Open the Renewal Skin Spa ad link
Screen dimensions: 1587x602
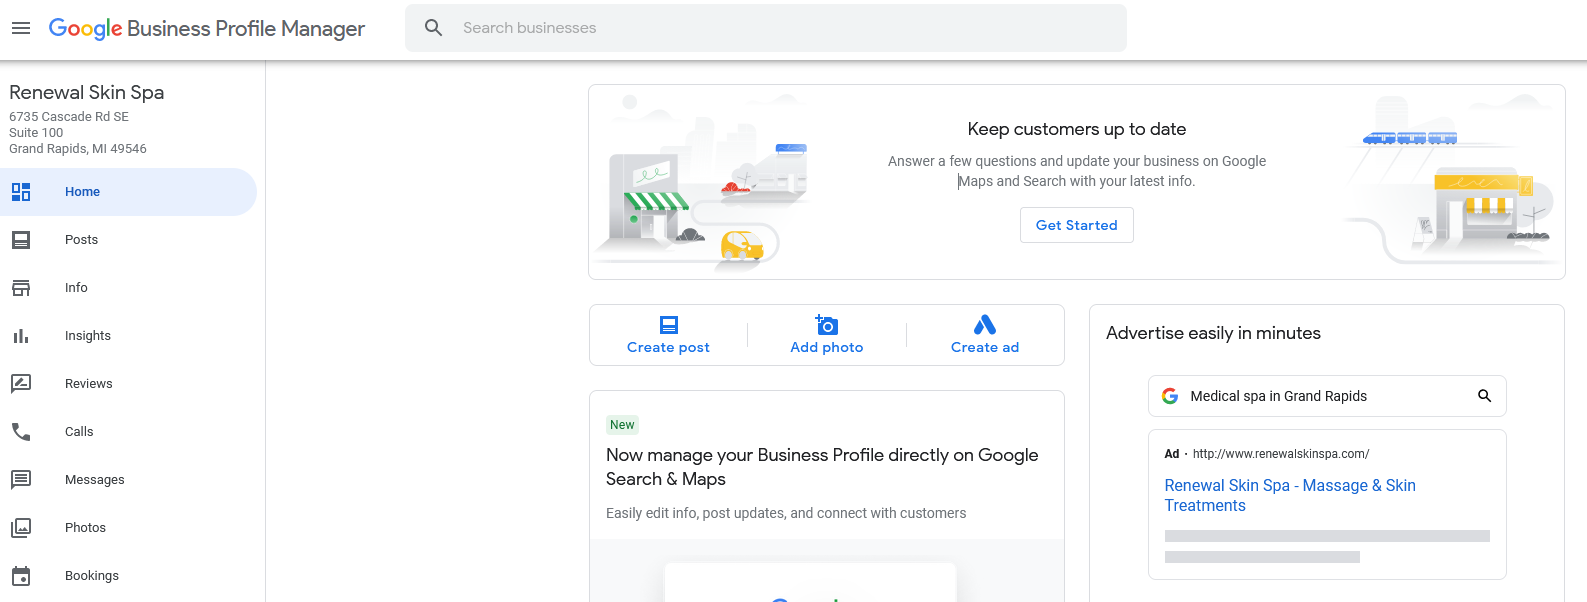[x=1290, y=495]
